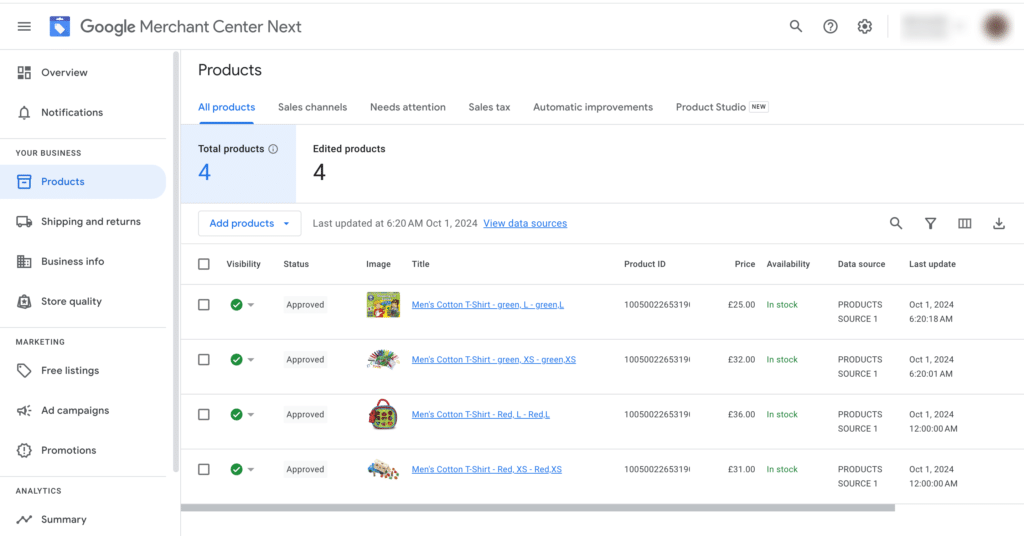Open Notifications bell in sidebar
Viewport: 1024px width, 536px height.
[x=72, y=112]
